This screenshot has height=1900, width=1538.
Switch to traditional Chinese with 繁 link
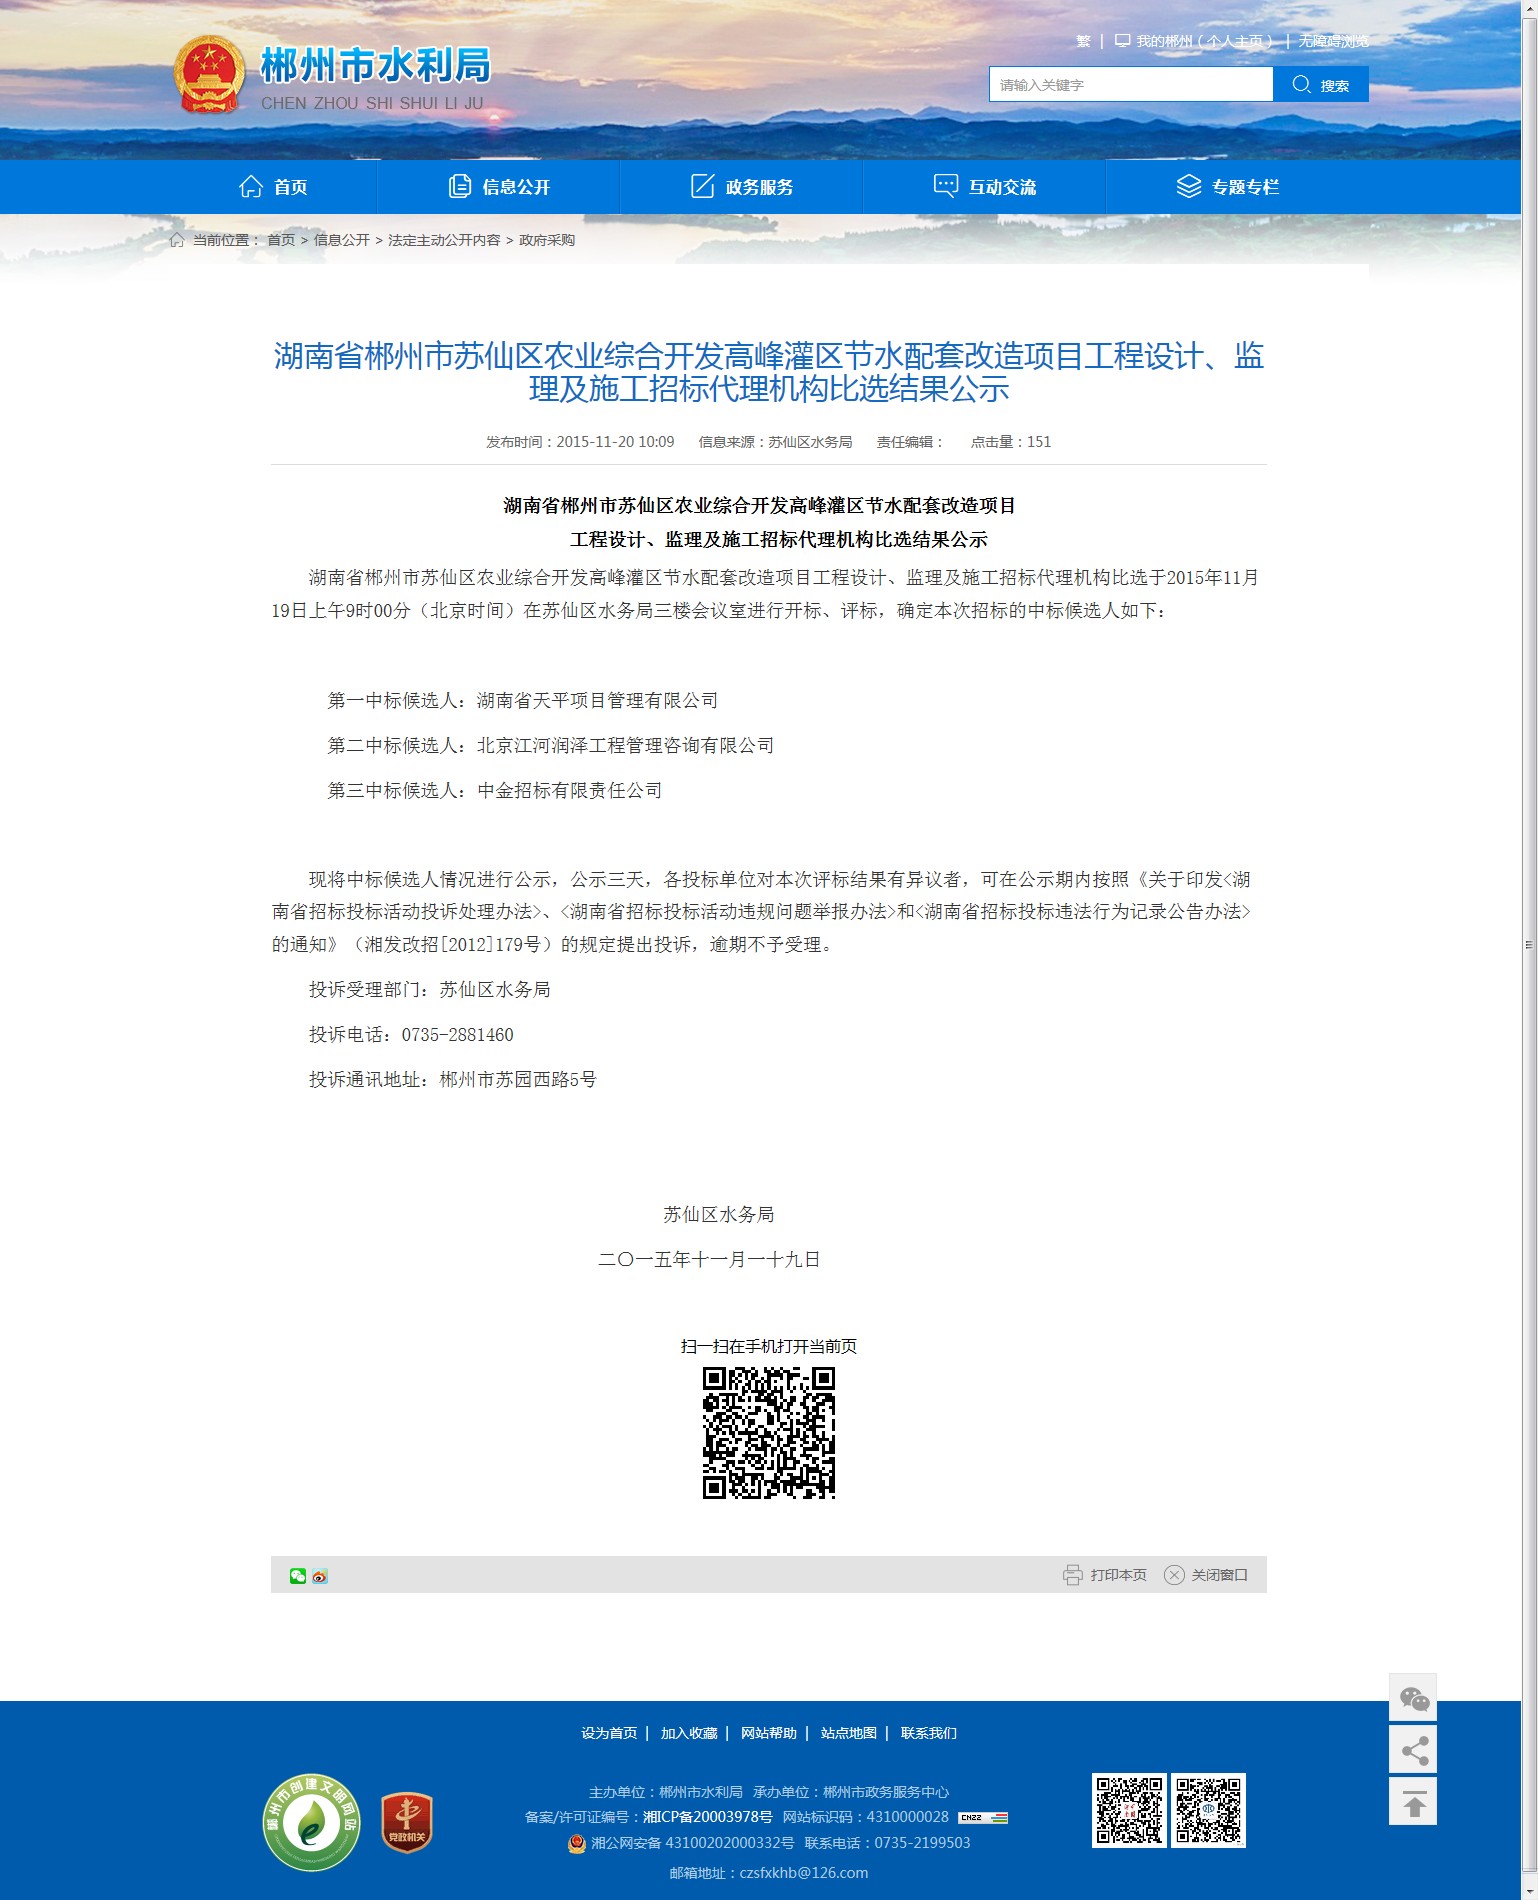click(x=1083, y=42)
